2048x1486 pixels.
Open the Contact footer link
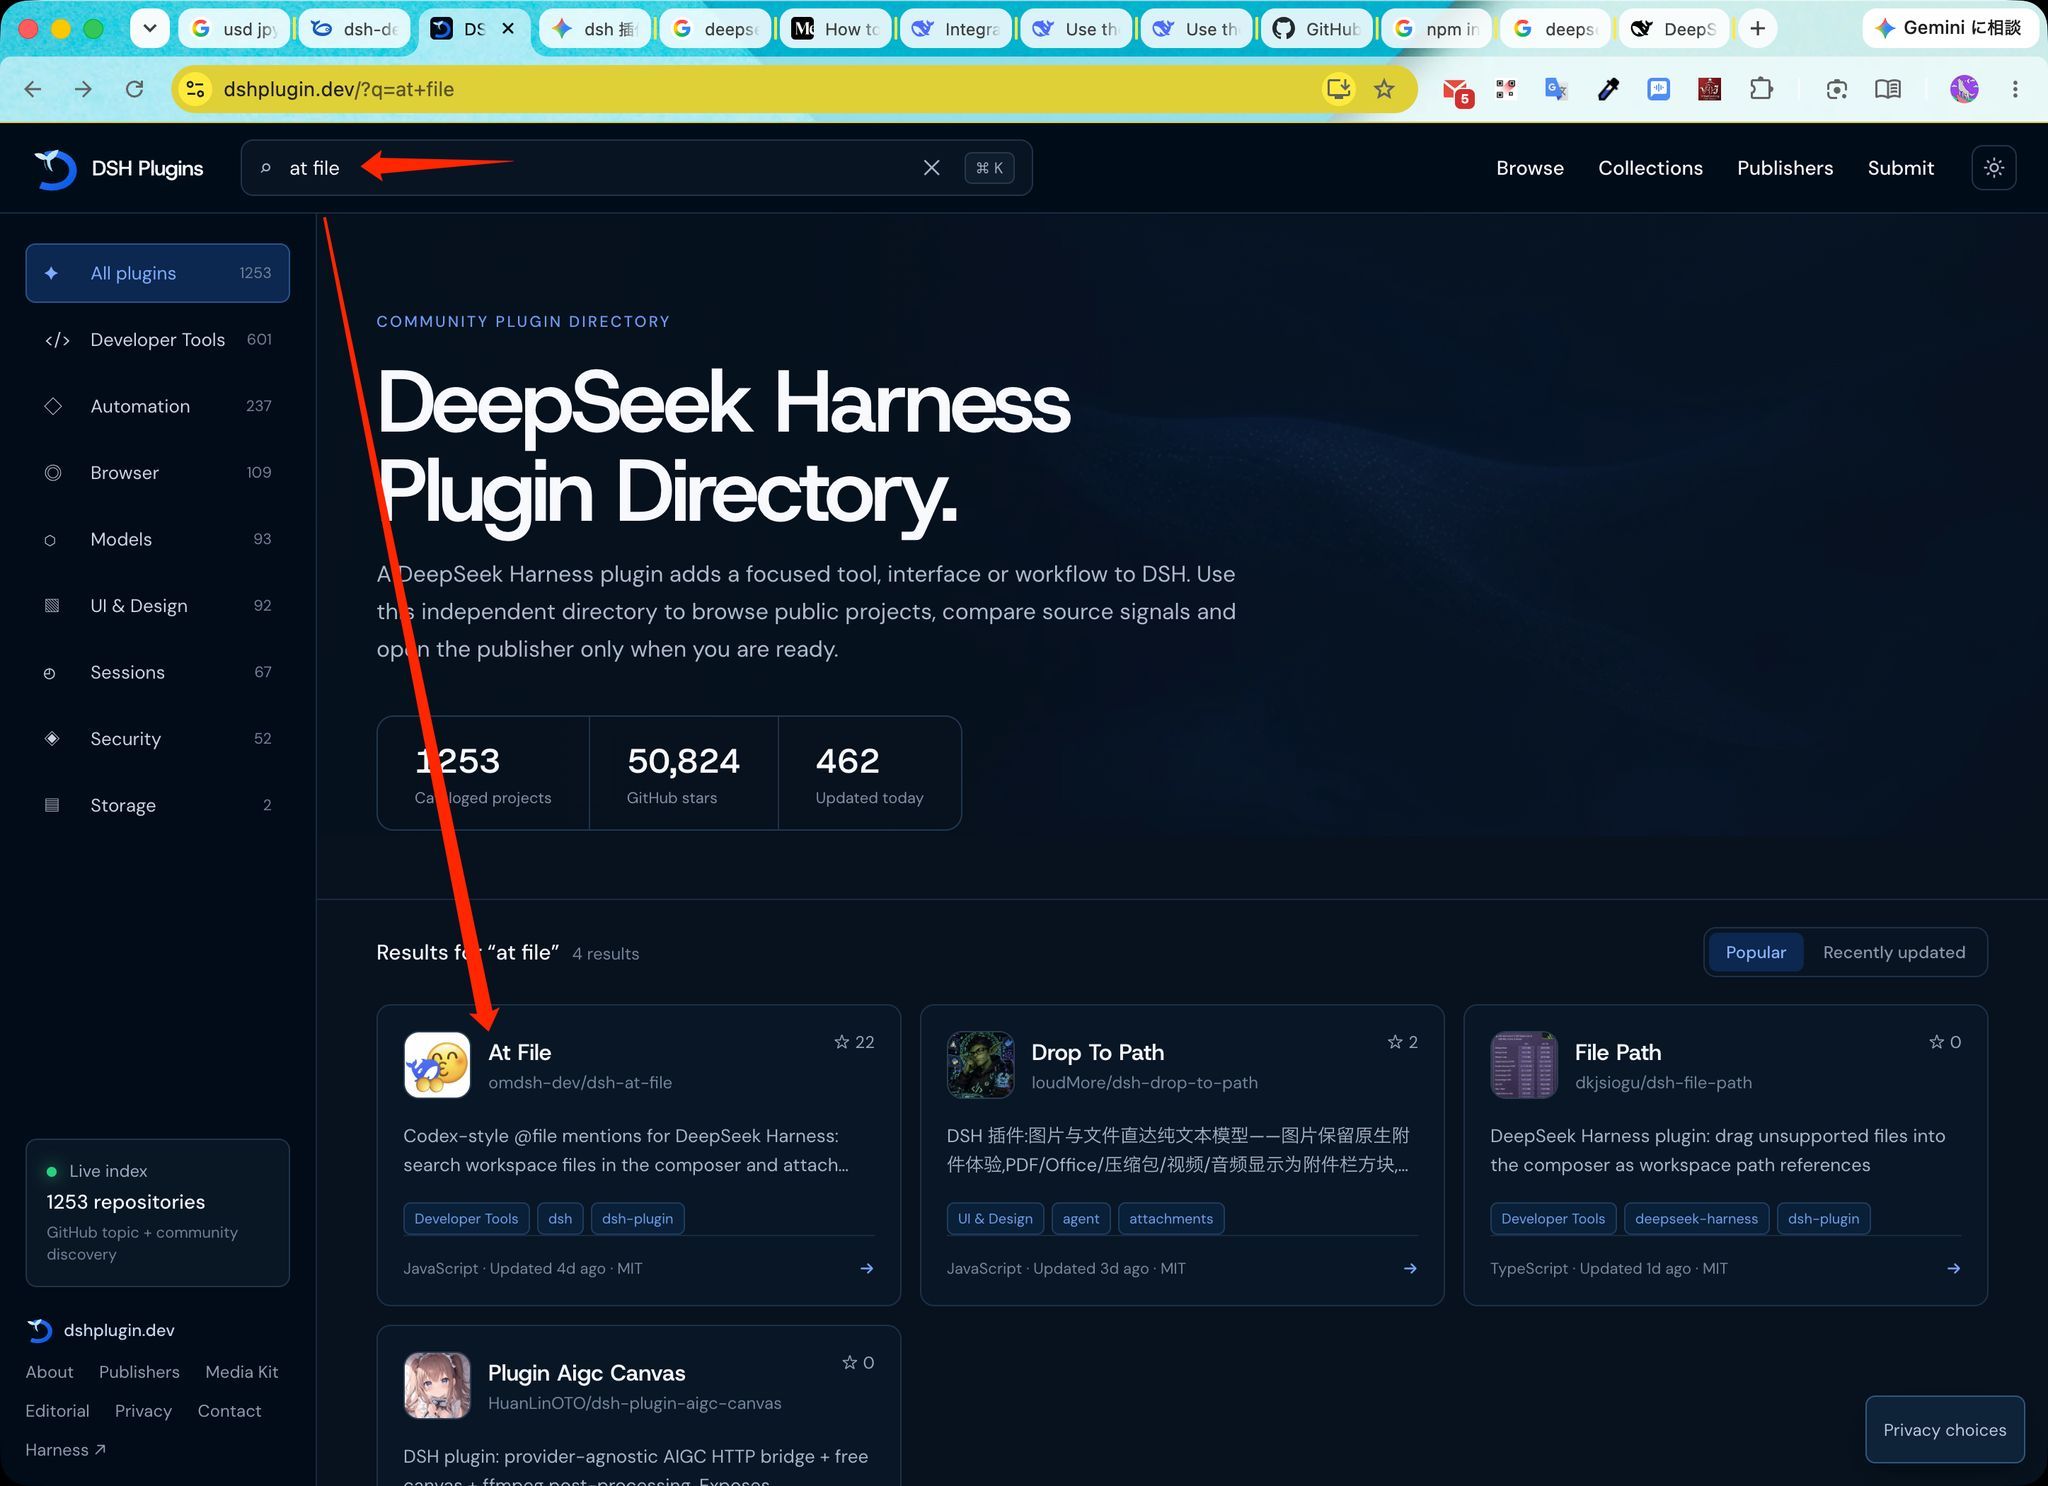click(x=229, y=1411)
